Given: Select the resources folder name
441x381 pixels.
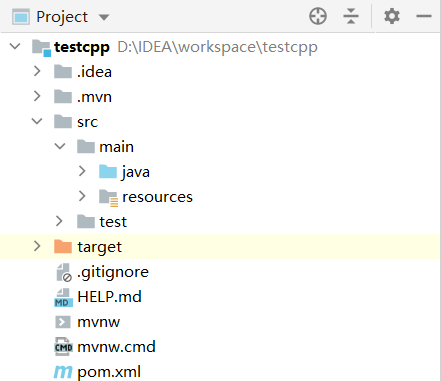Looking at the screenshot, I should [x=157, y=197].
